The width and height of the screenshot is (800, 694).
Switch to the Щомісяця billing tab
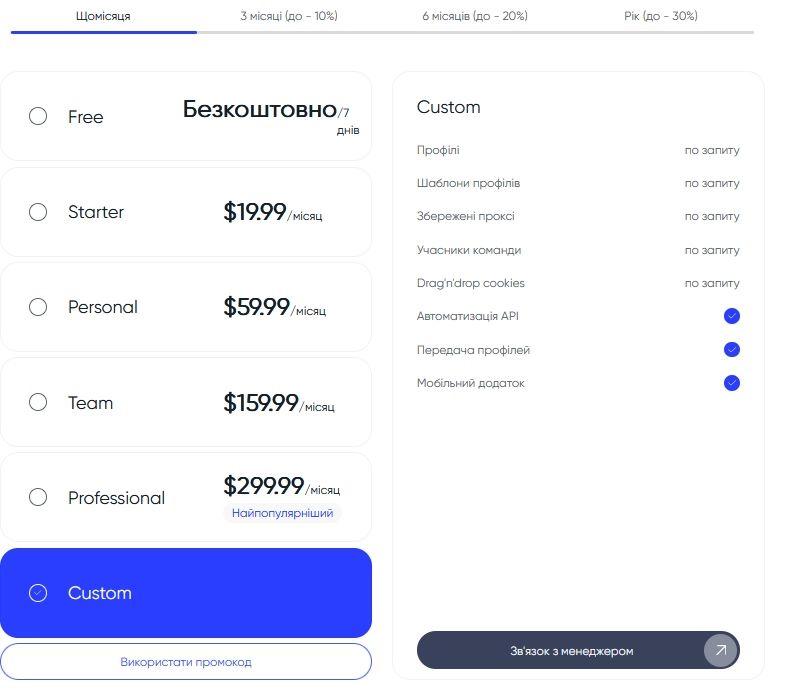tap(103, 16)
